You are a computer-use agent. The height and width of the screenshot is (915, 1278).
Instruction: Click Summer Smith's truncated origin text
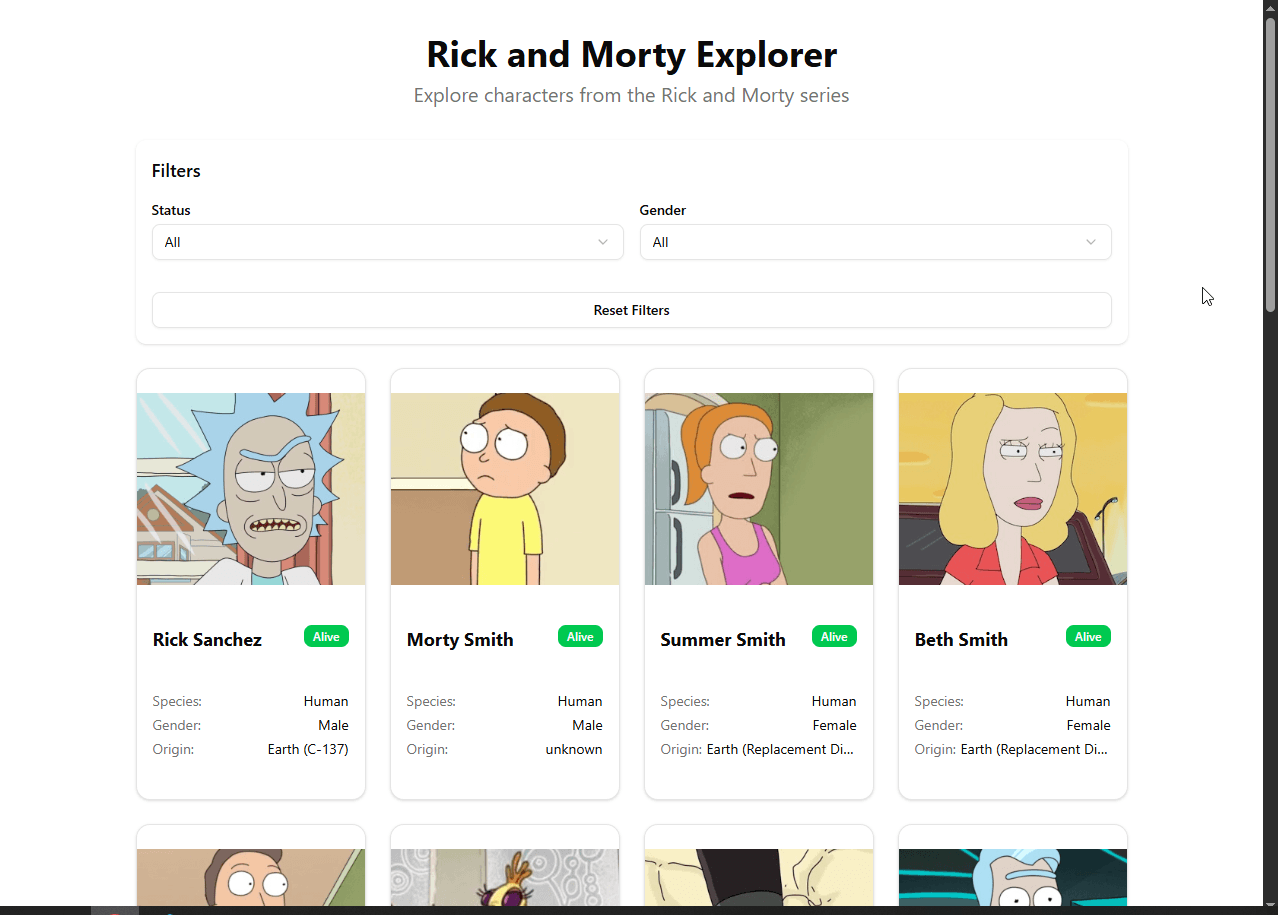click(x=782, y=749)
